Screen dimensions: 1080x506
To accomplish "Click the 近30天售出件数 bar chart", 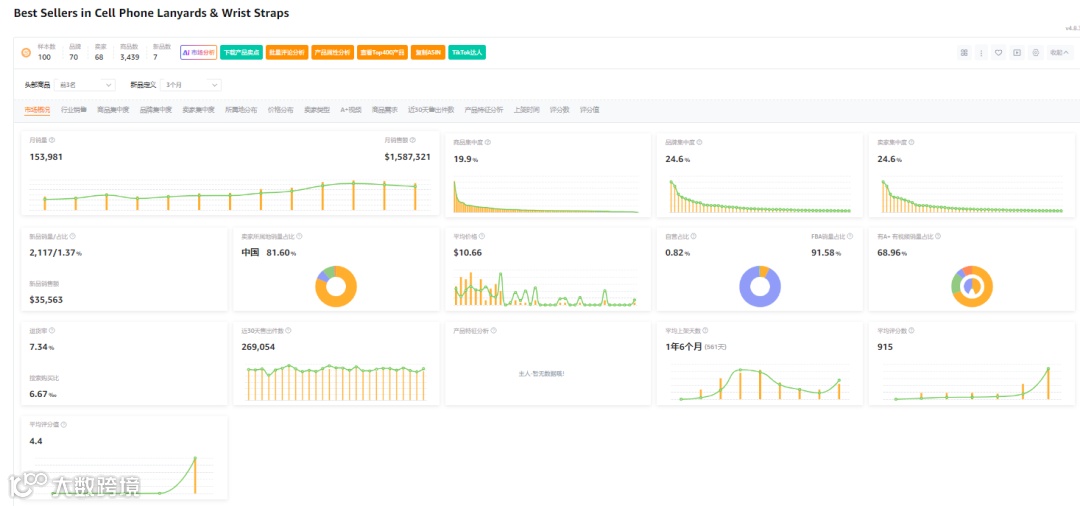I will pos(335,382).
